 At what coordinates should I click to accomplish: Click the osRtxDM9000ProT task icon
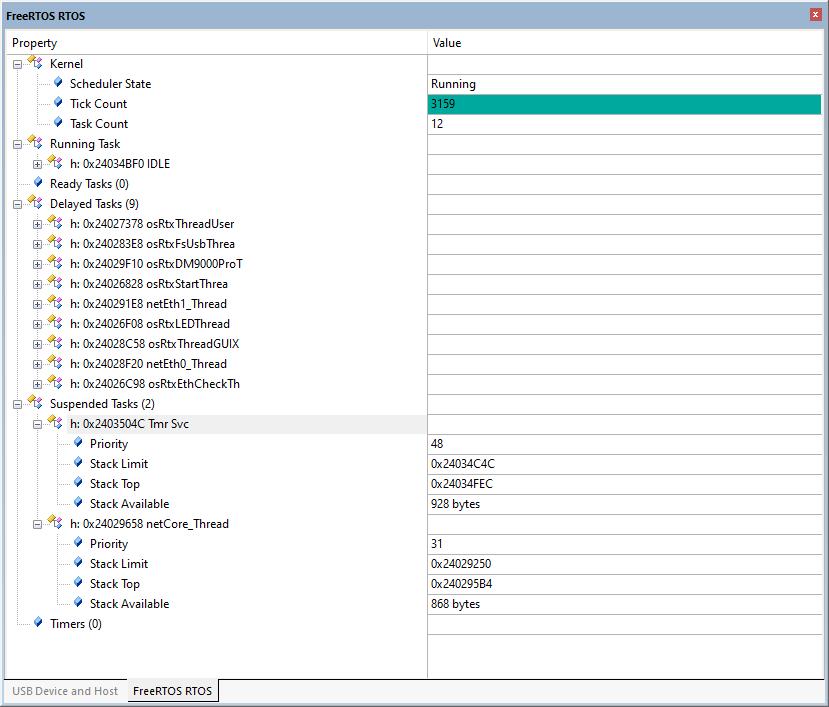tap(55, 262)
